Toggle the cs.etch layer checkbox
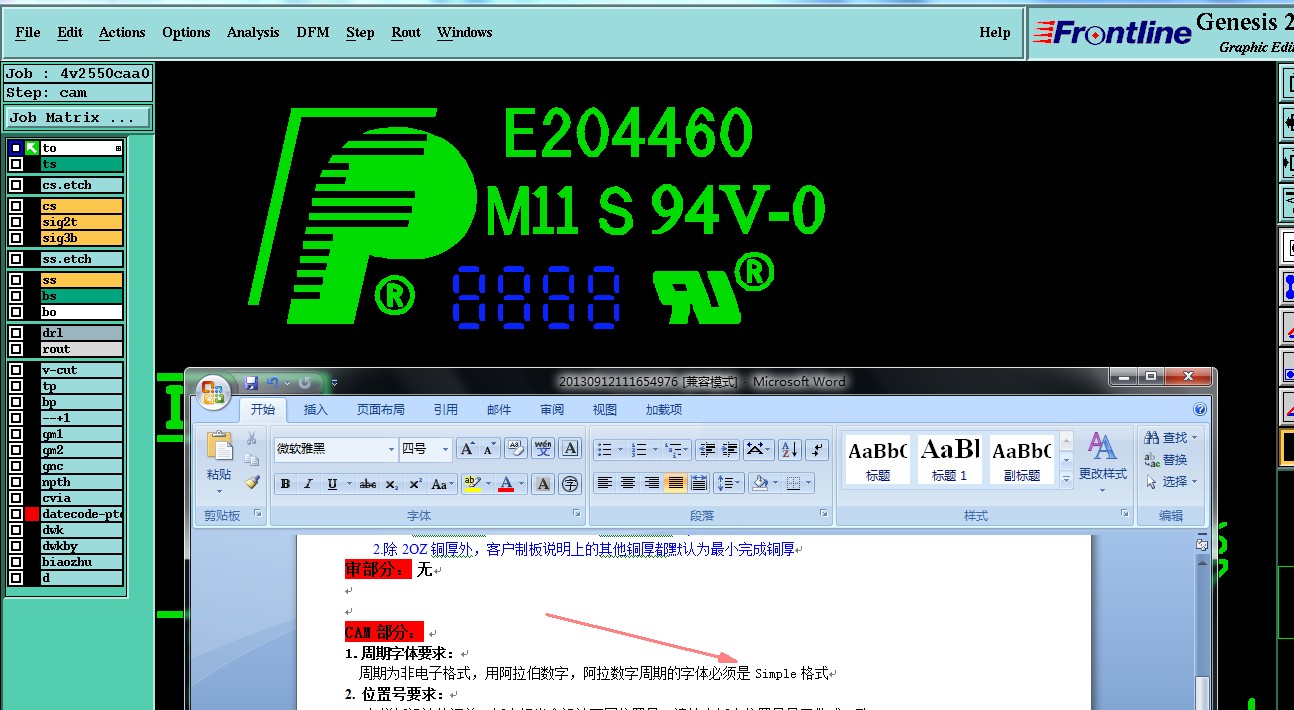 pos(16,185)
